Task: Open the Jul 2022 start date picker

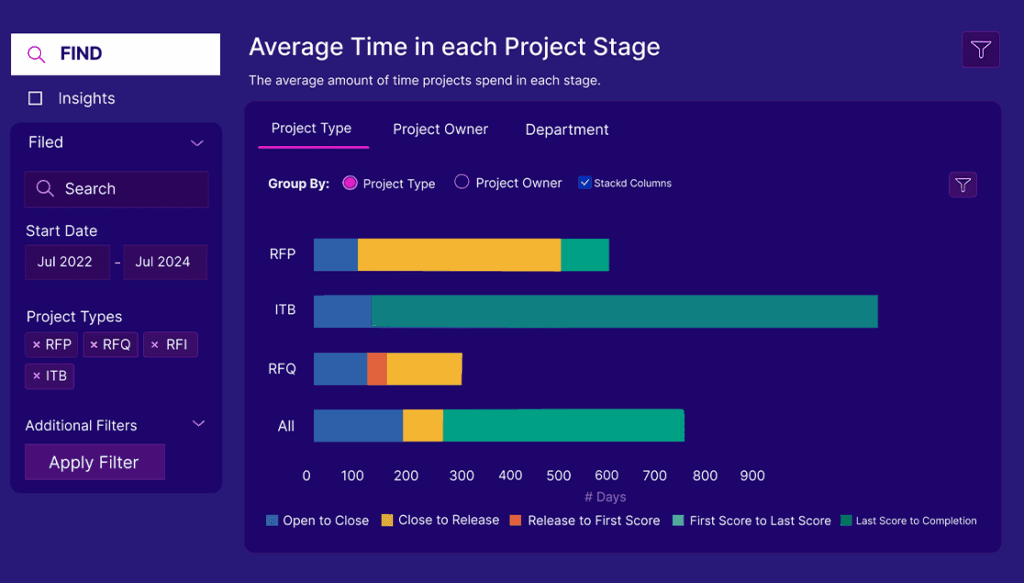Action: pos(65,262)
